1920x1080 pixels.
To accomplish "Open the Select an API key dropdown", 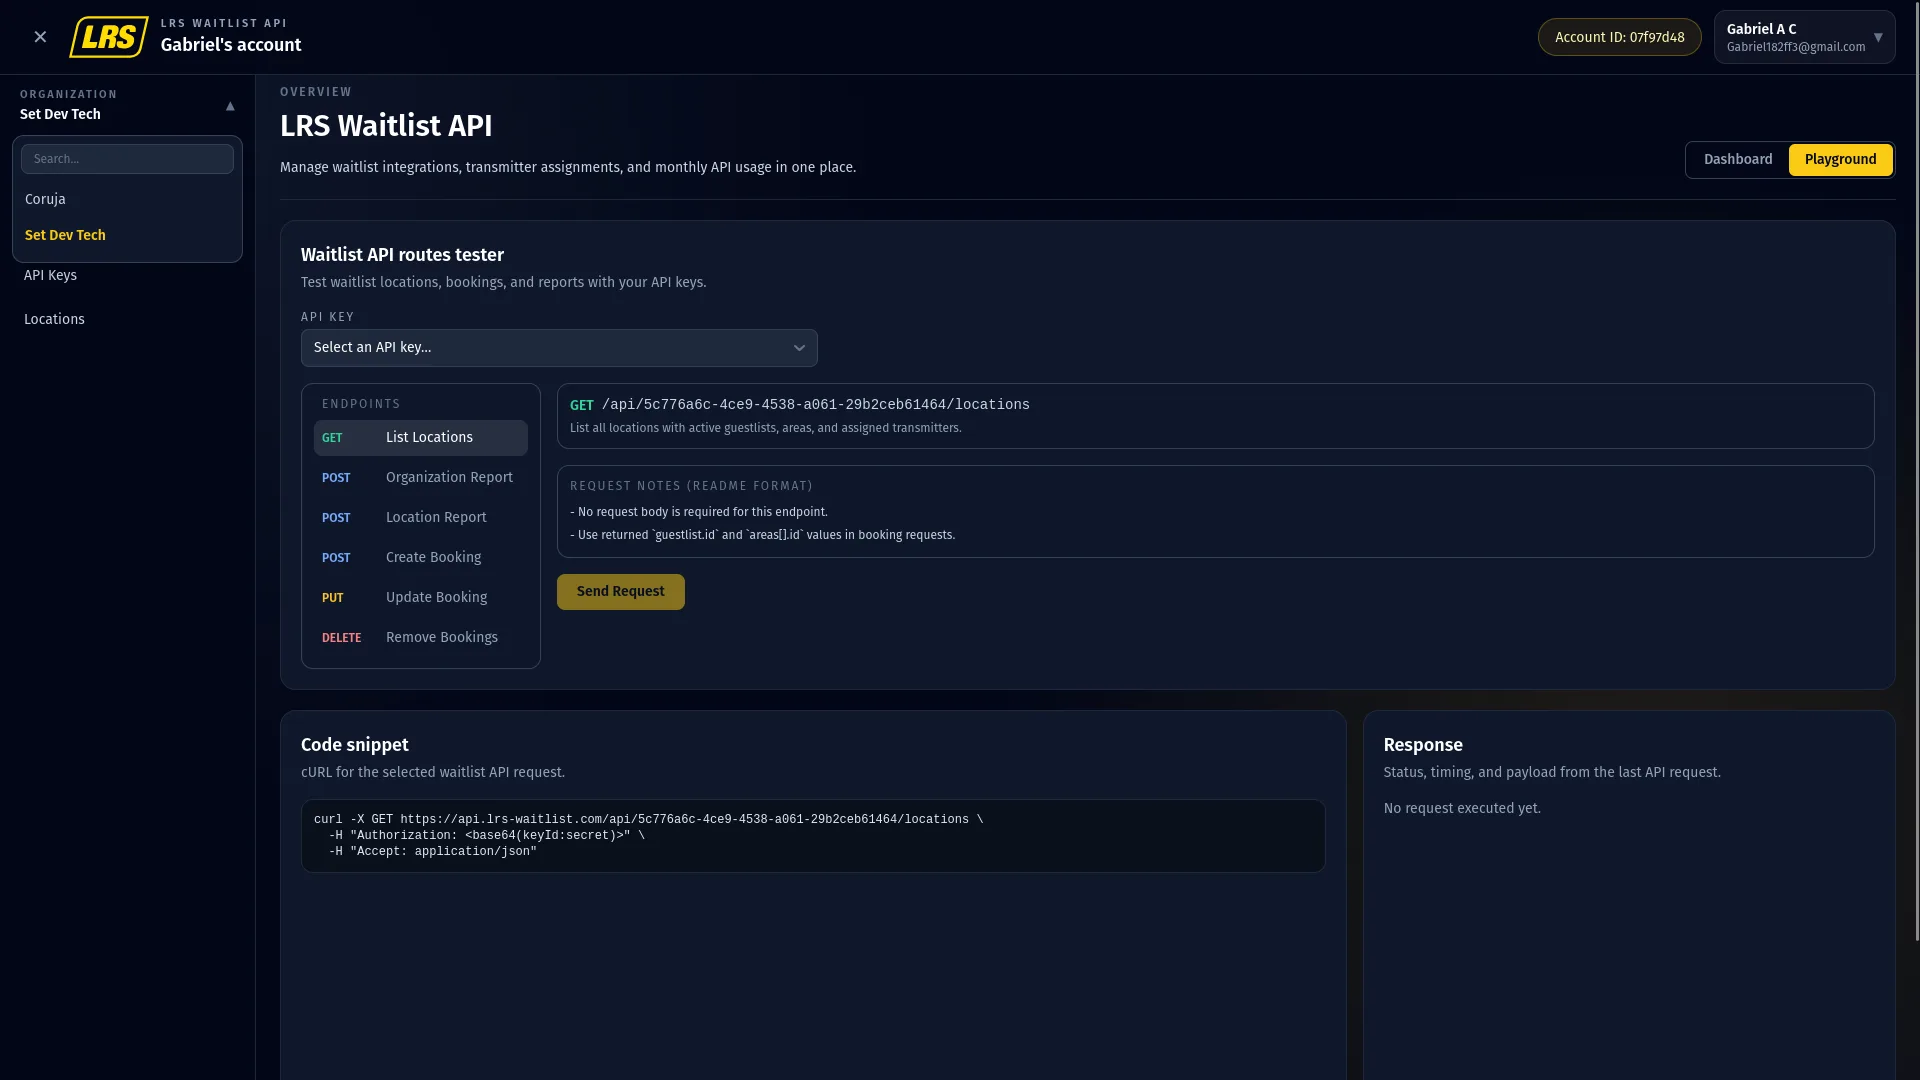I will click(x=559, y=348).
